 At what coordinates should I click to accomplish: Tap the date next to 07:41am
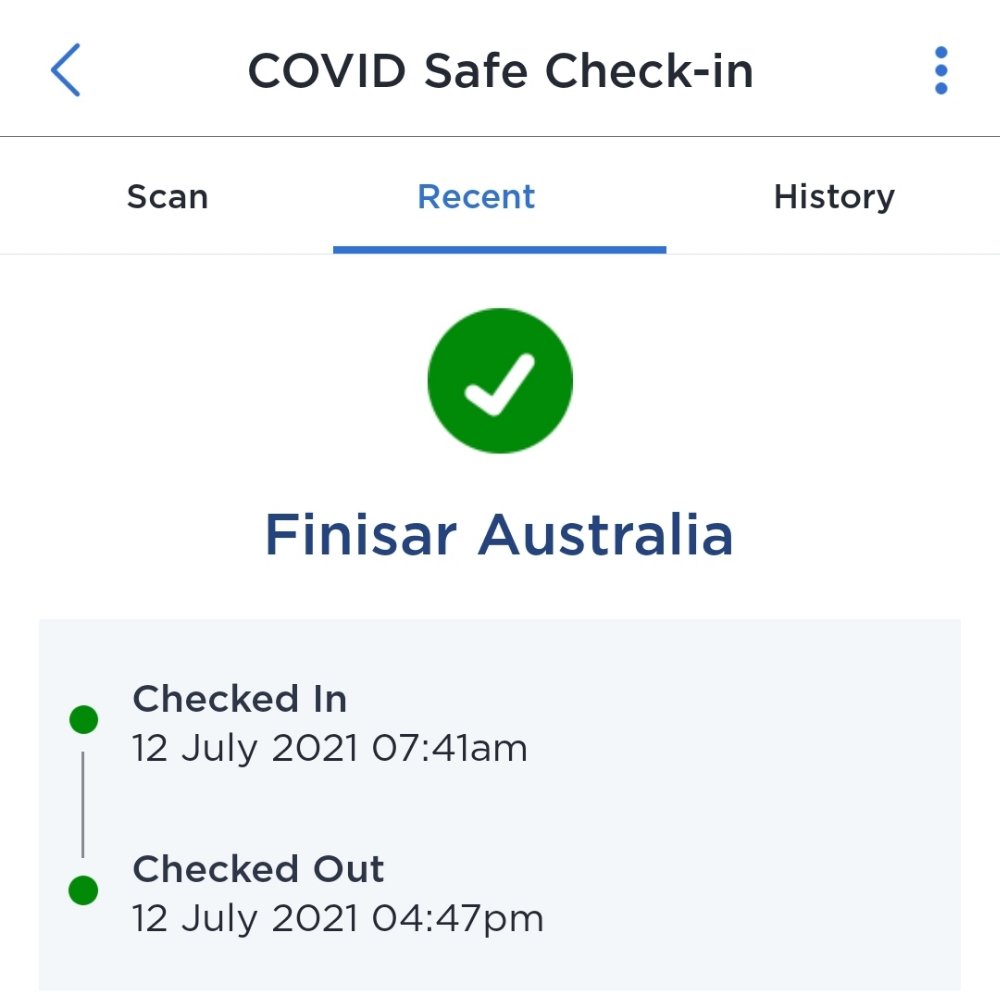point(245,748)
